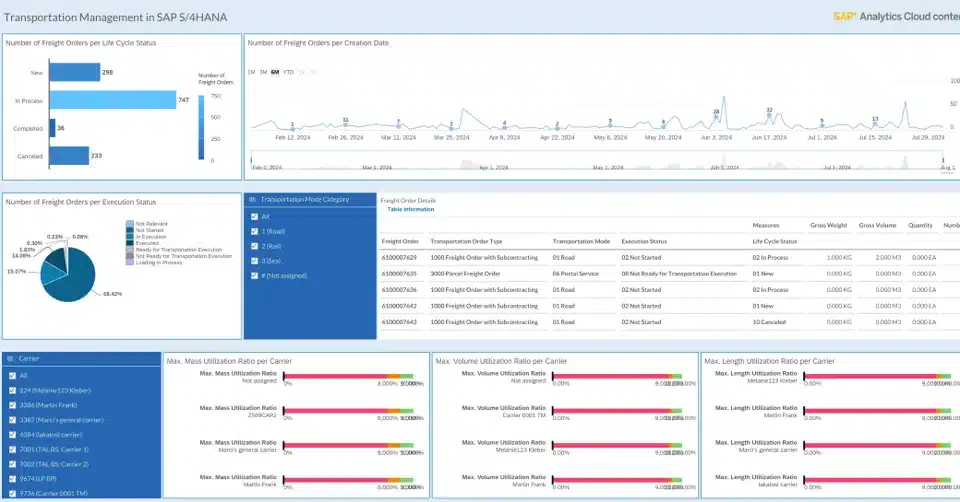Select freight order 6100007643
Viewport: 960px width, 502px height.
coord(399,322)
